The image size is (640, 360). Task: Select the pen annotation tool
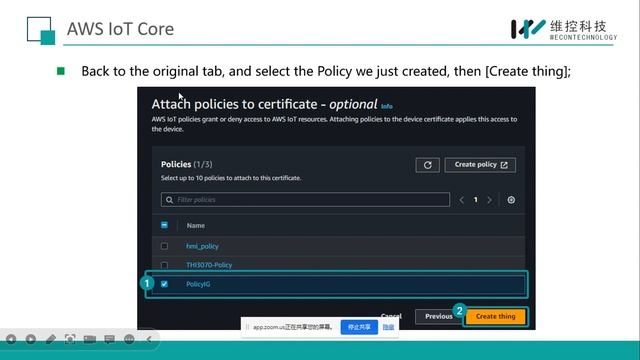click(x=51, y=339)
